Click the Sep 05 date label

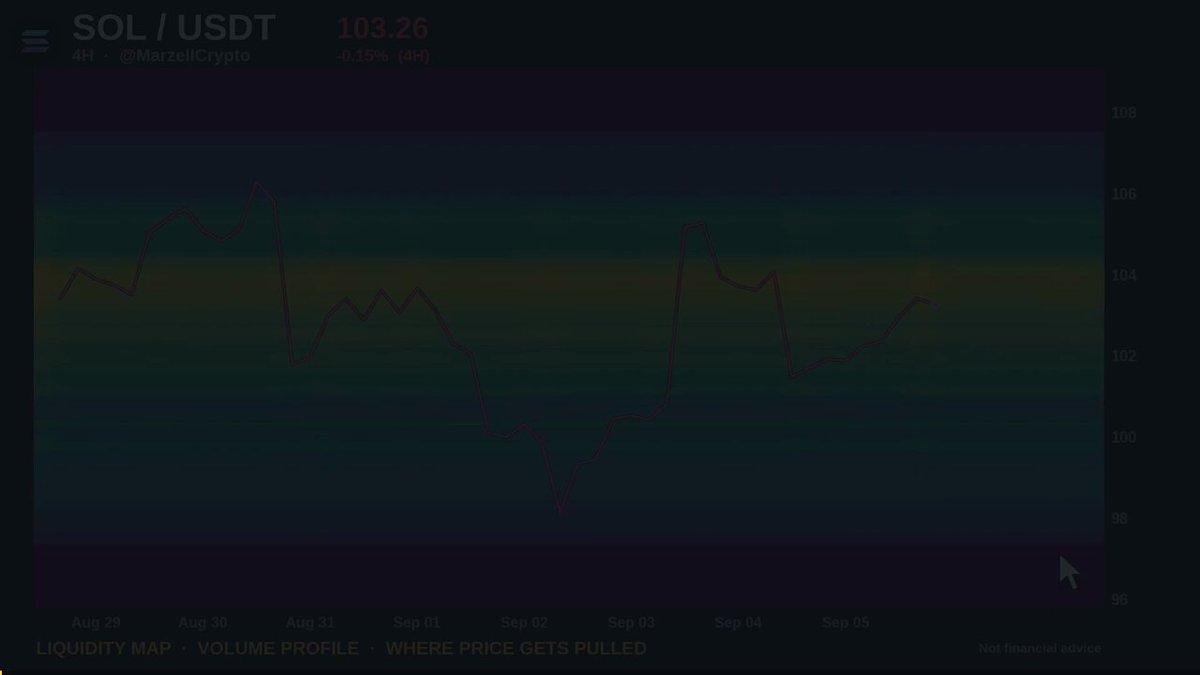845,622
